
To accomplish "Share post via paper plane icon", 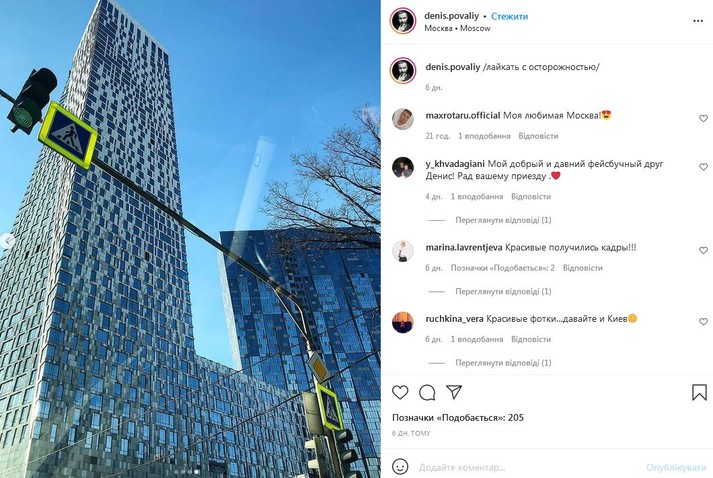I will pos(454,392).
